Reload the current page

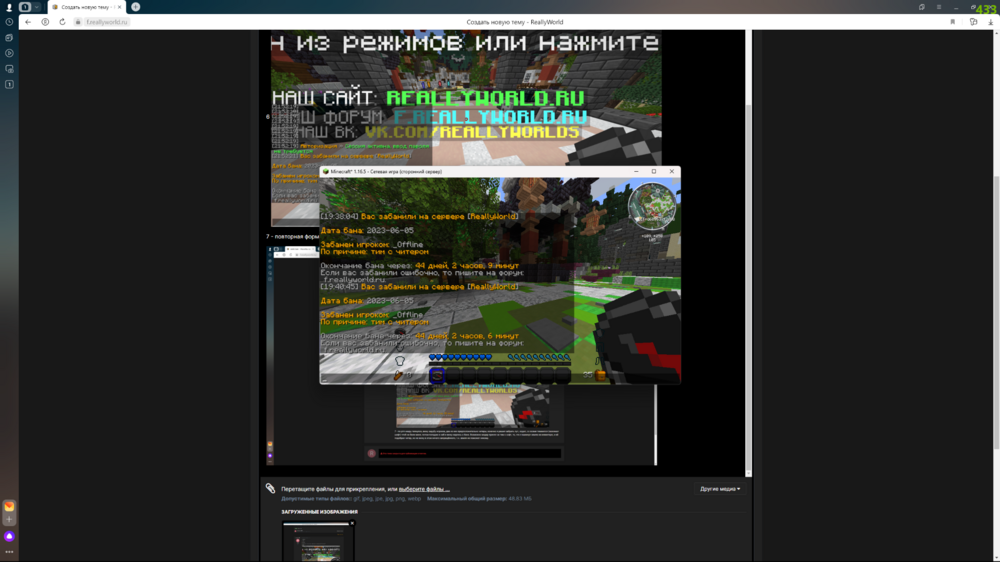pos(62,22)
